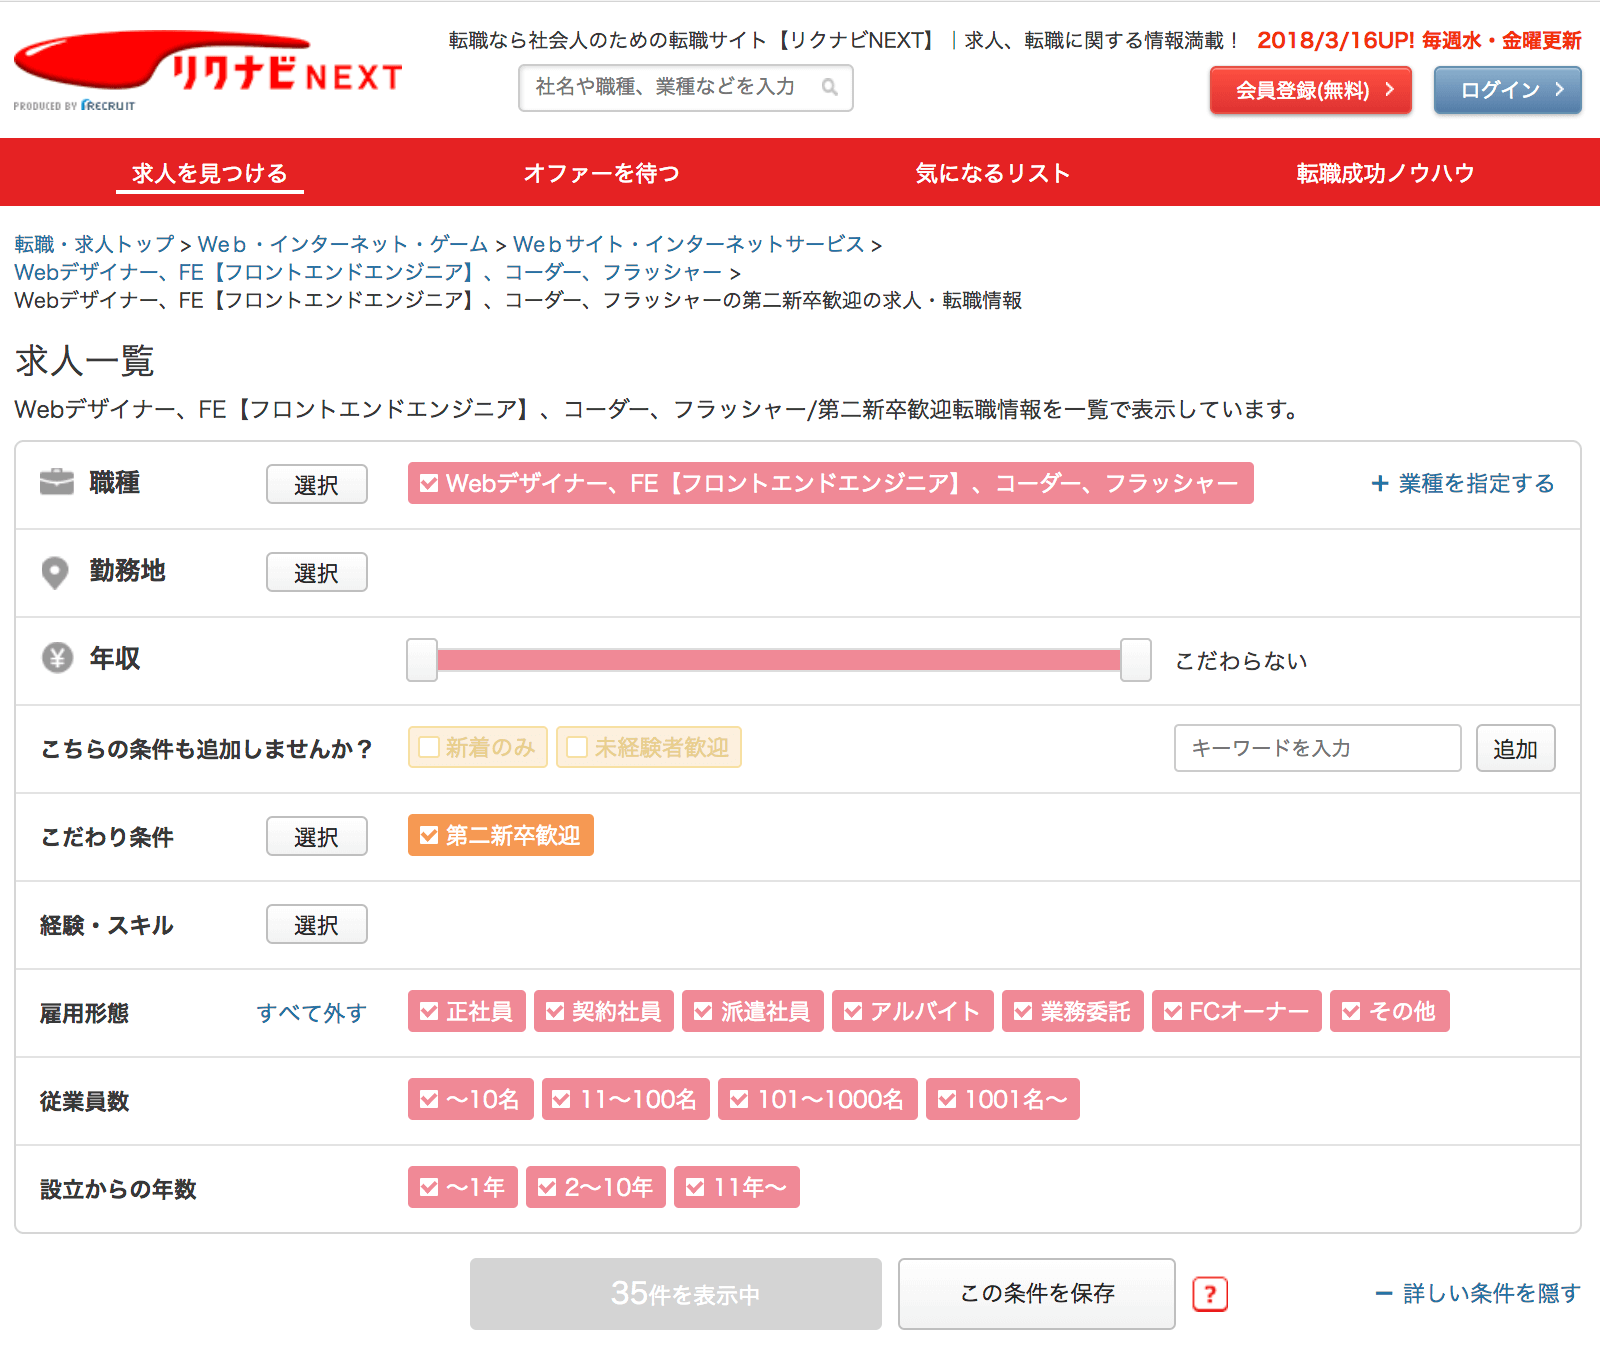The height and width of the screenshot is (1362, 1600).
Task: Click the minus icon for 詳しい条件を隠す
Action: (1384, 1294)
